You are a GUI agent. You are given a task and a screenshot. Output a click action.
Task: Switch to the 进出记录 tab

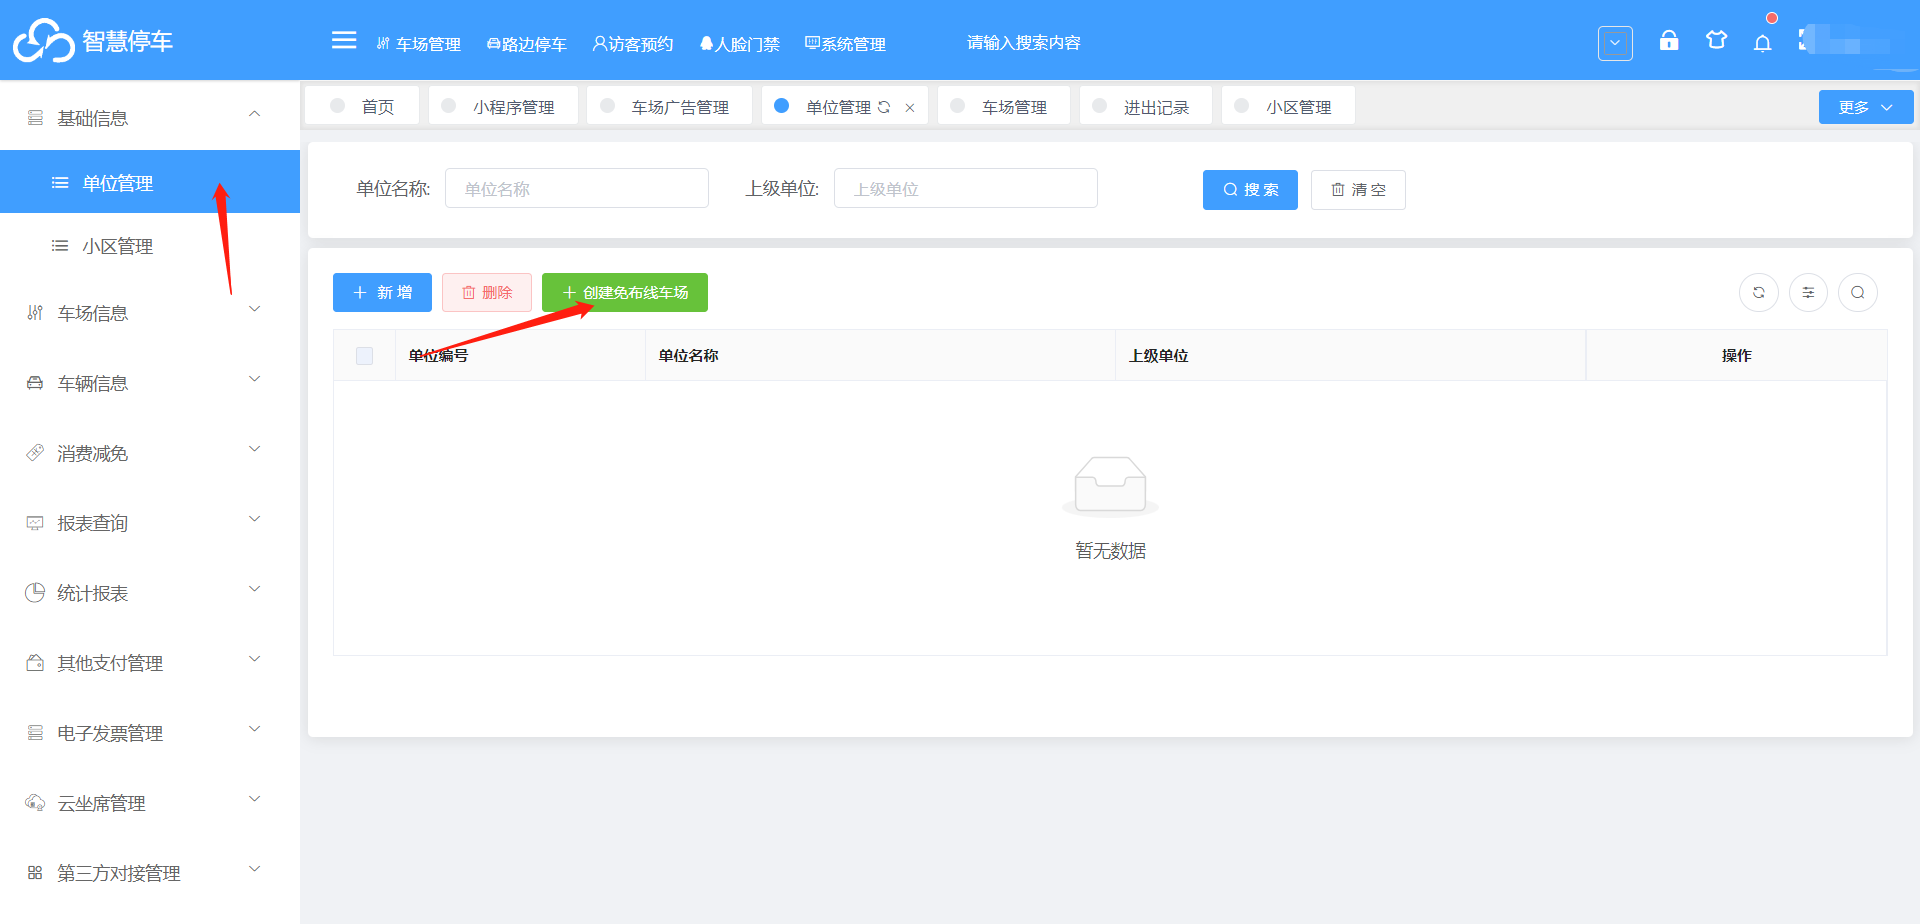(x=1146, y=105)
